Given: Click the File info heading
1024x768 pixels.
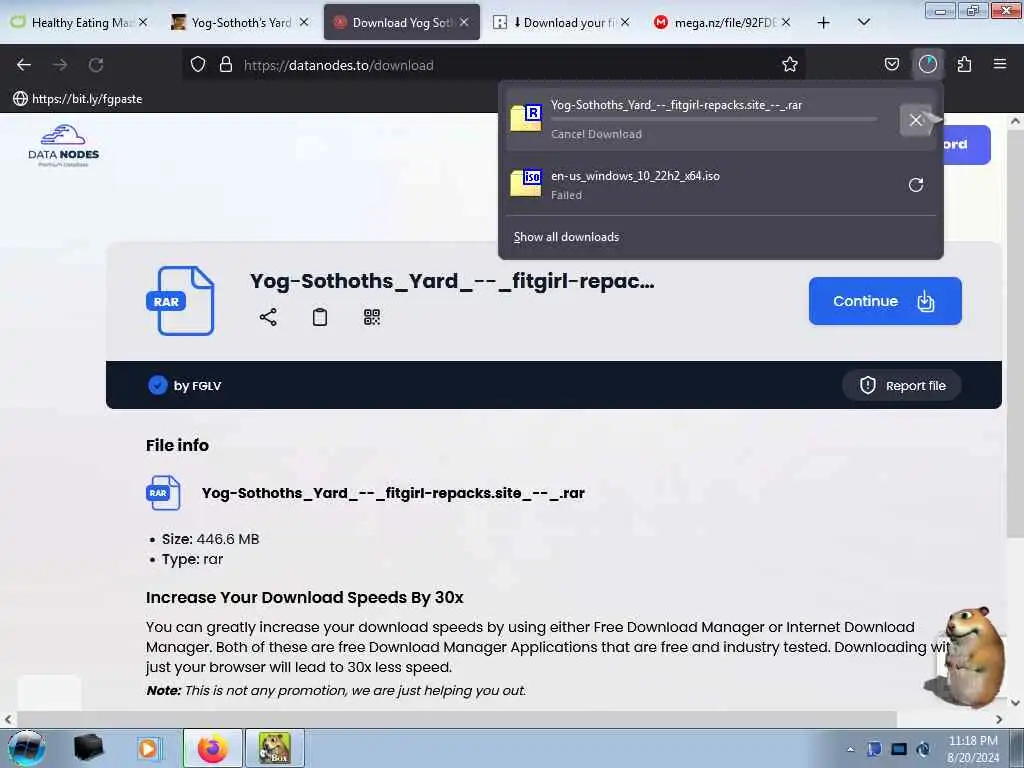Looking at the screenshot, I should (177, 445).
